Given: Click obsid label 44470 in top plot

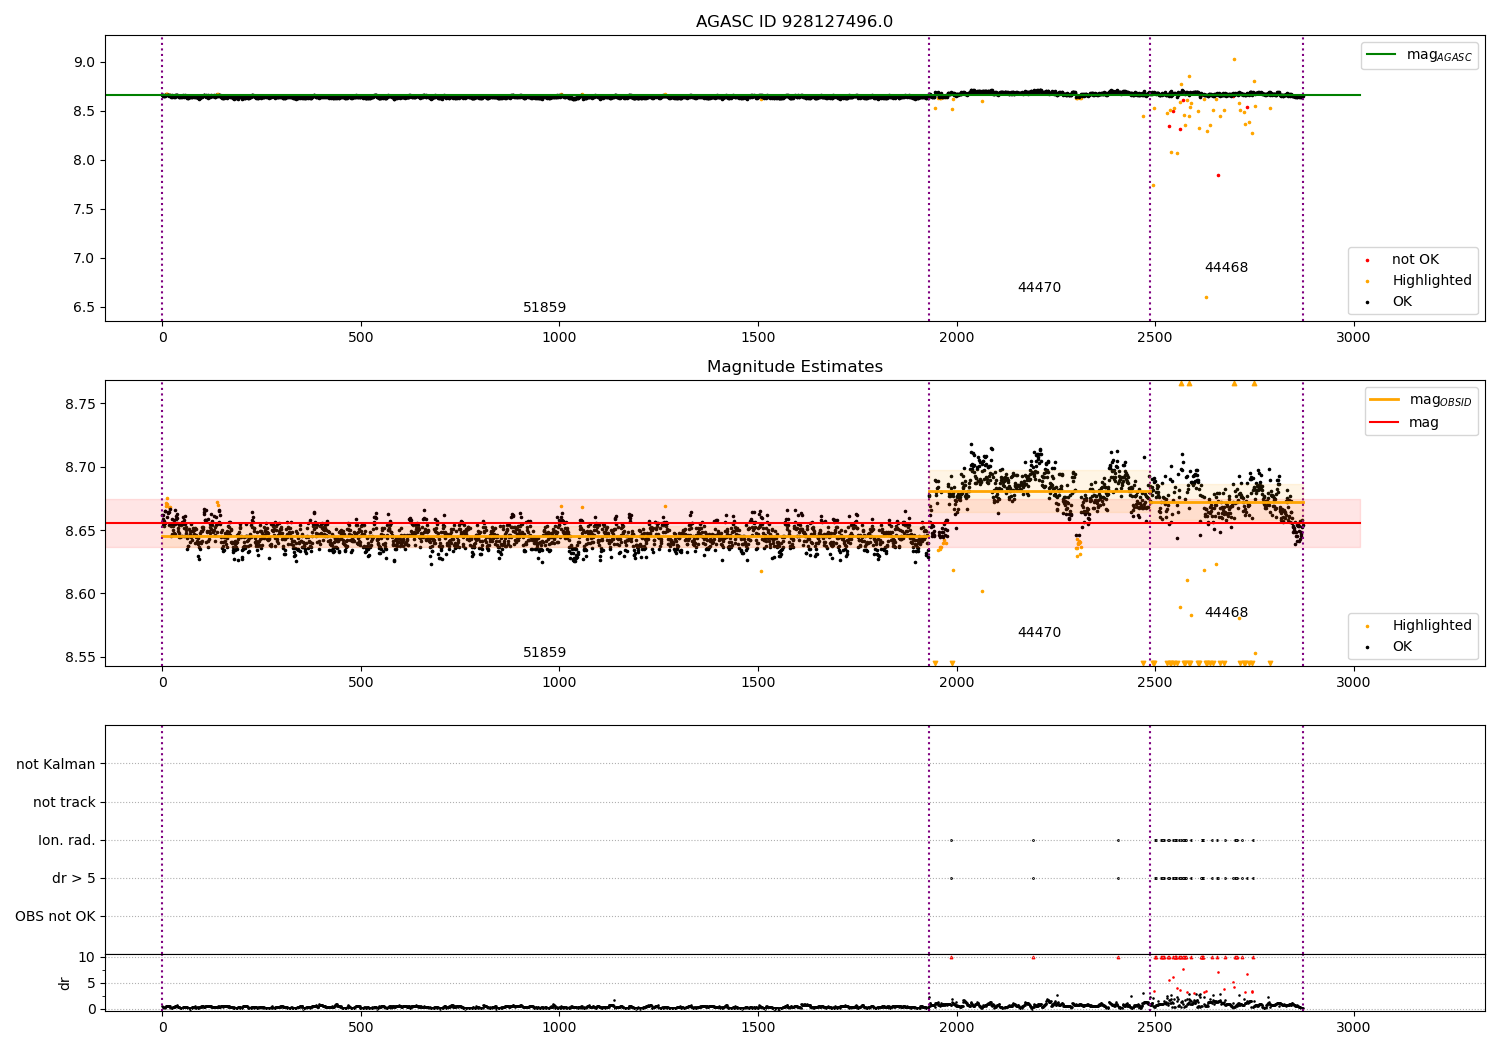Looking at the screenshot, I should coord(1039,287).
